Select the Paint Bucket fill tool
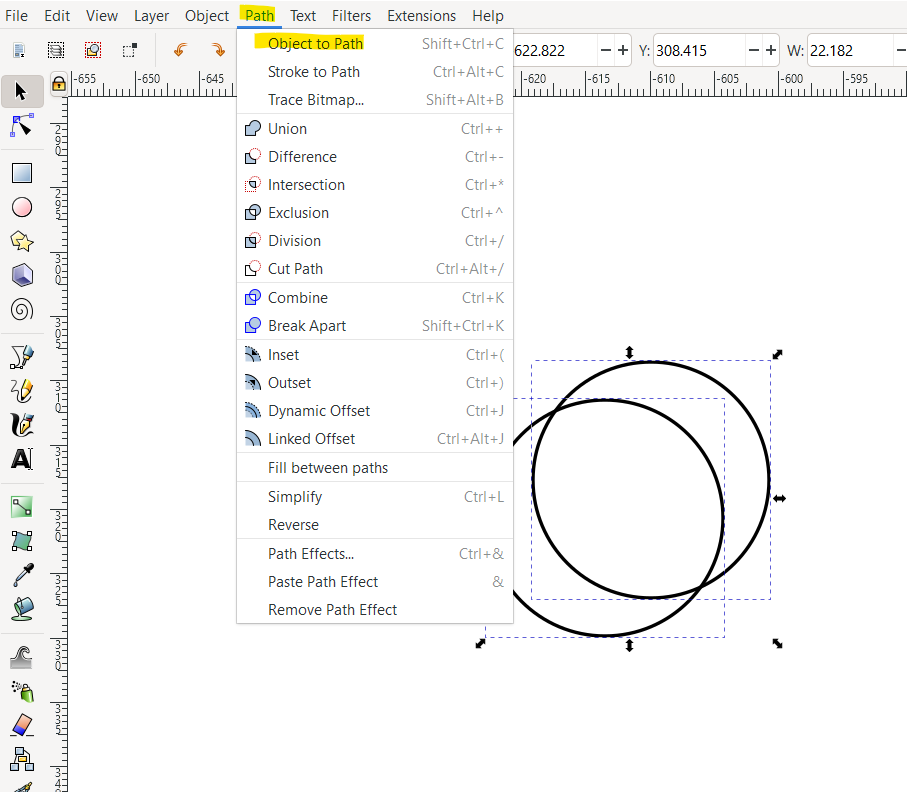This screenshot has width=907, height=792. coord(22,607)
